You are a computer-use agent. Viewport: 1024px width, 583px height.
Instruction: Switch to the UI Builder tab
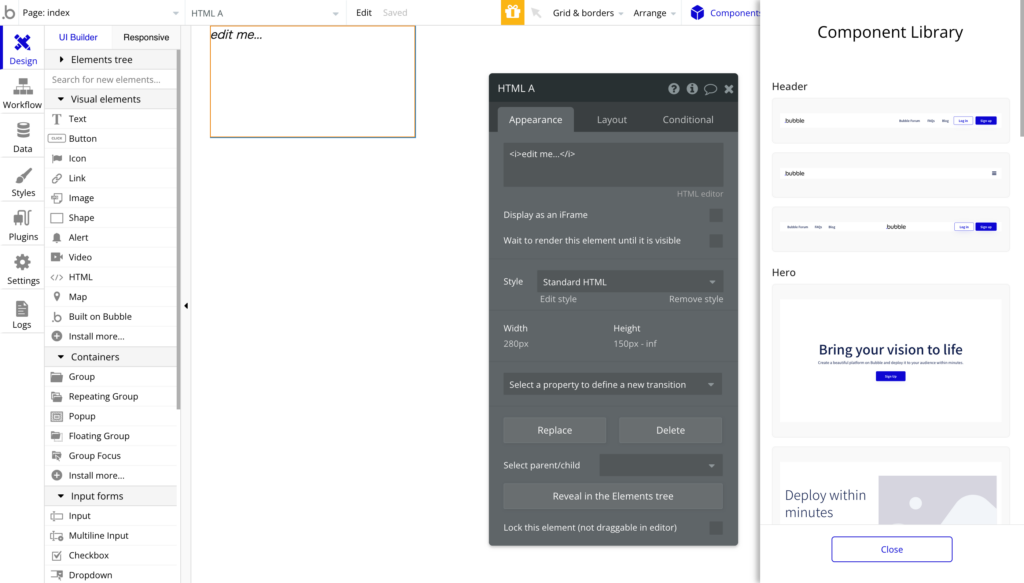click(78, 37)
